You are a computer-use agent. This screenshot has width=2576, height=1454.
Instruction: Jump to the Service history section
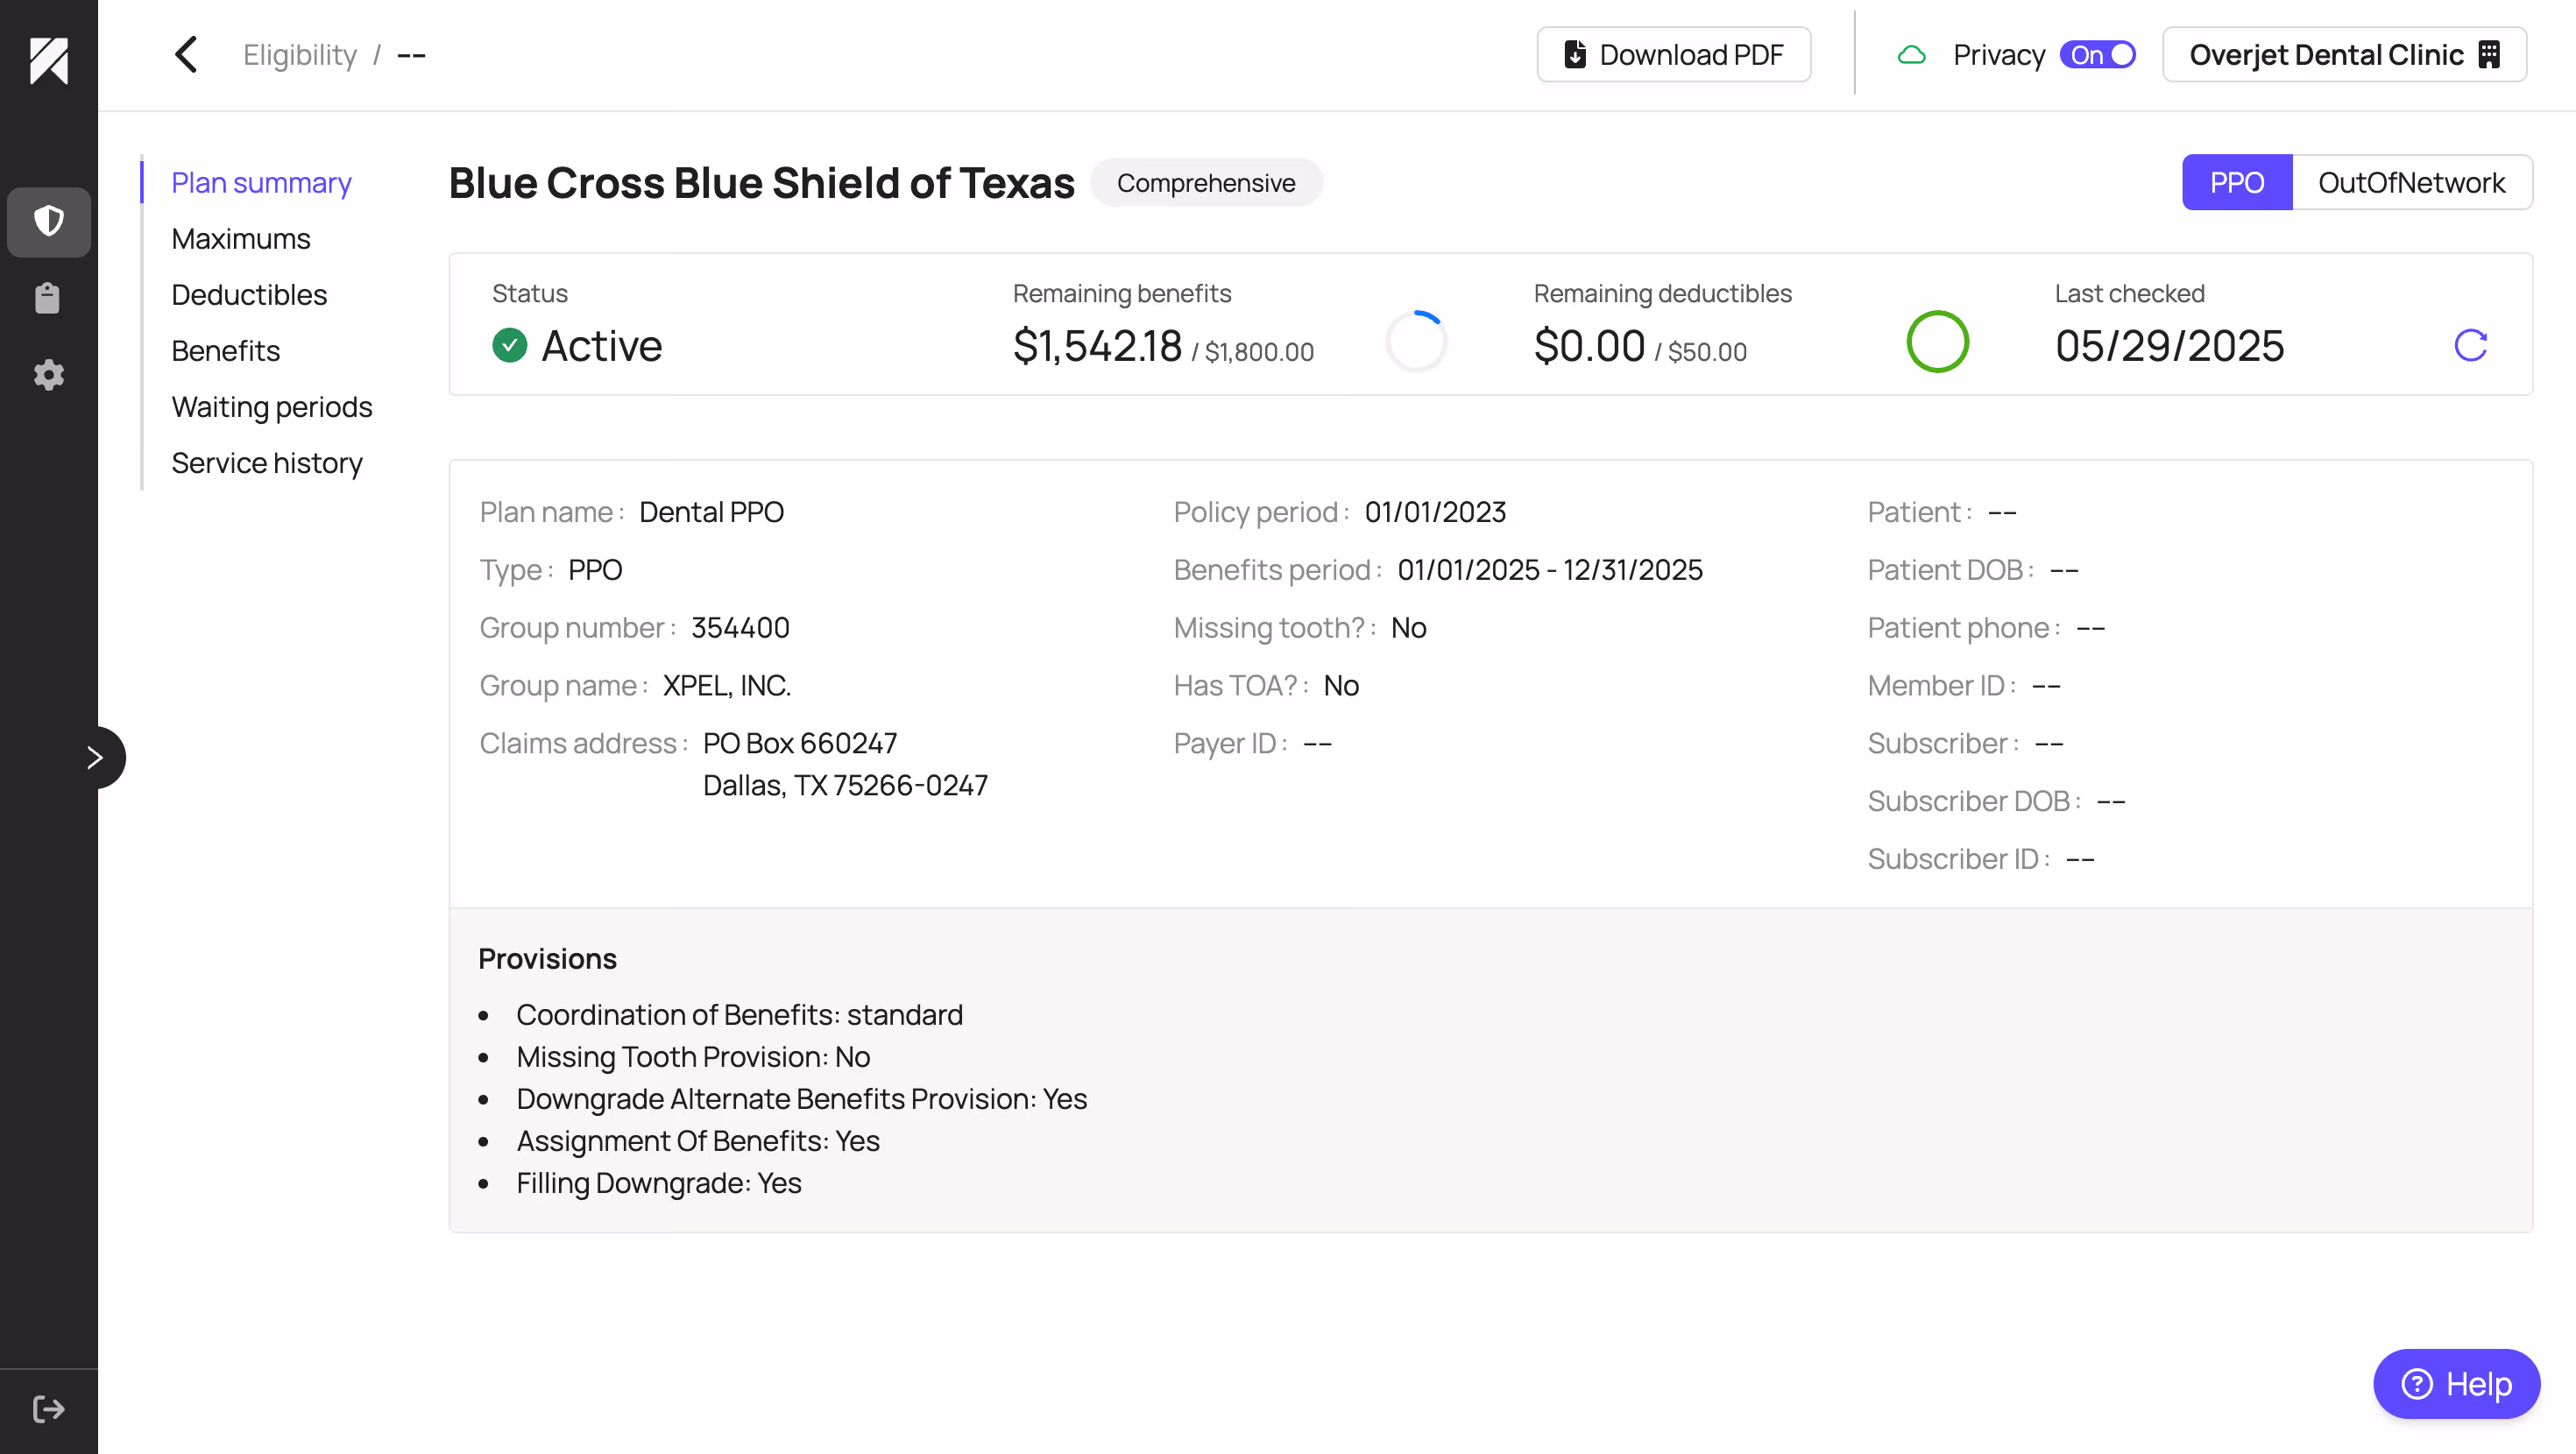266,463
